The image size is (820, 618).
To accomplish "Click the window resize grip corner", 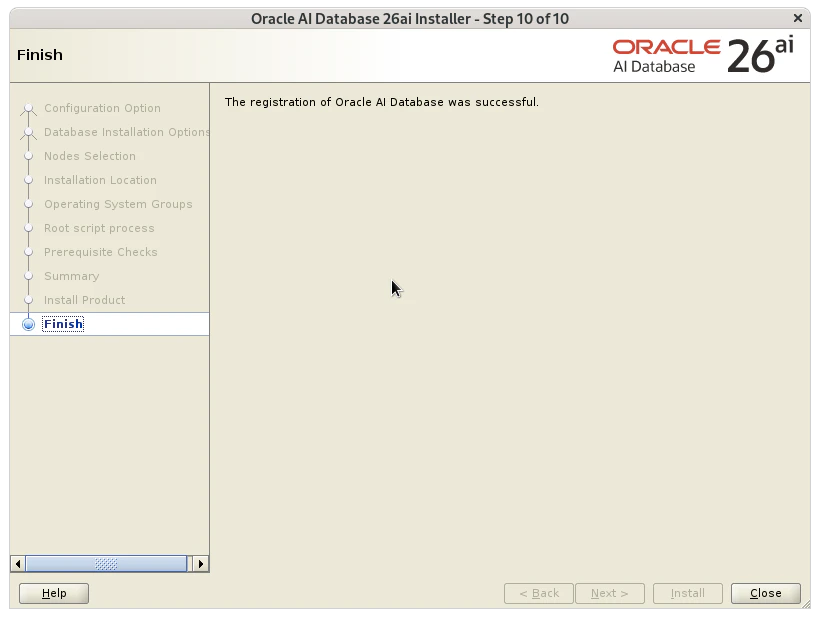I will point(806,604).
